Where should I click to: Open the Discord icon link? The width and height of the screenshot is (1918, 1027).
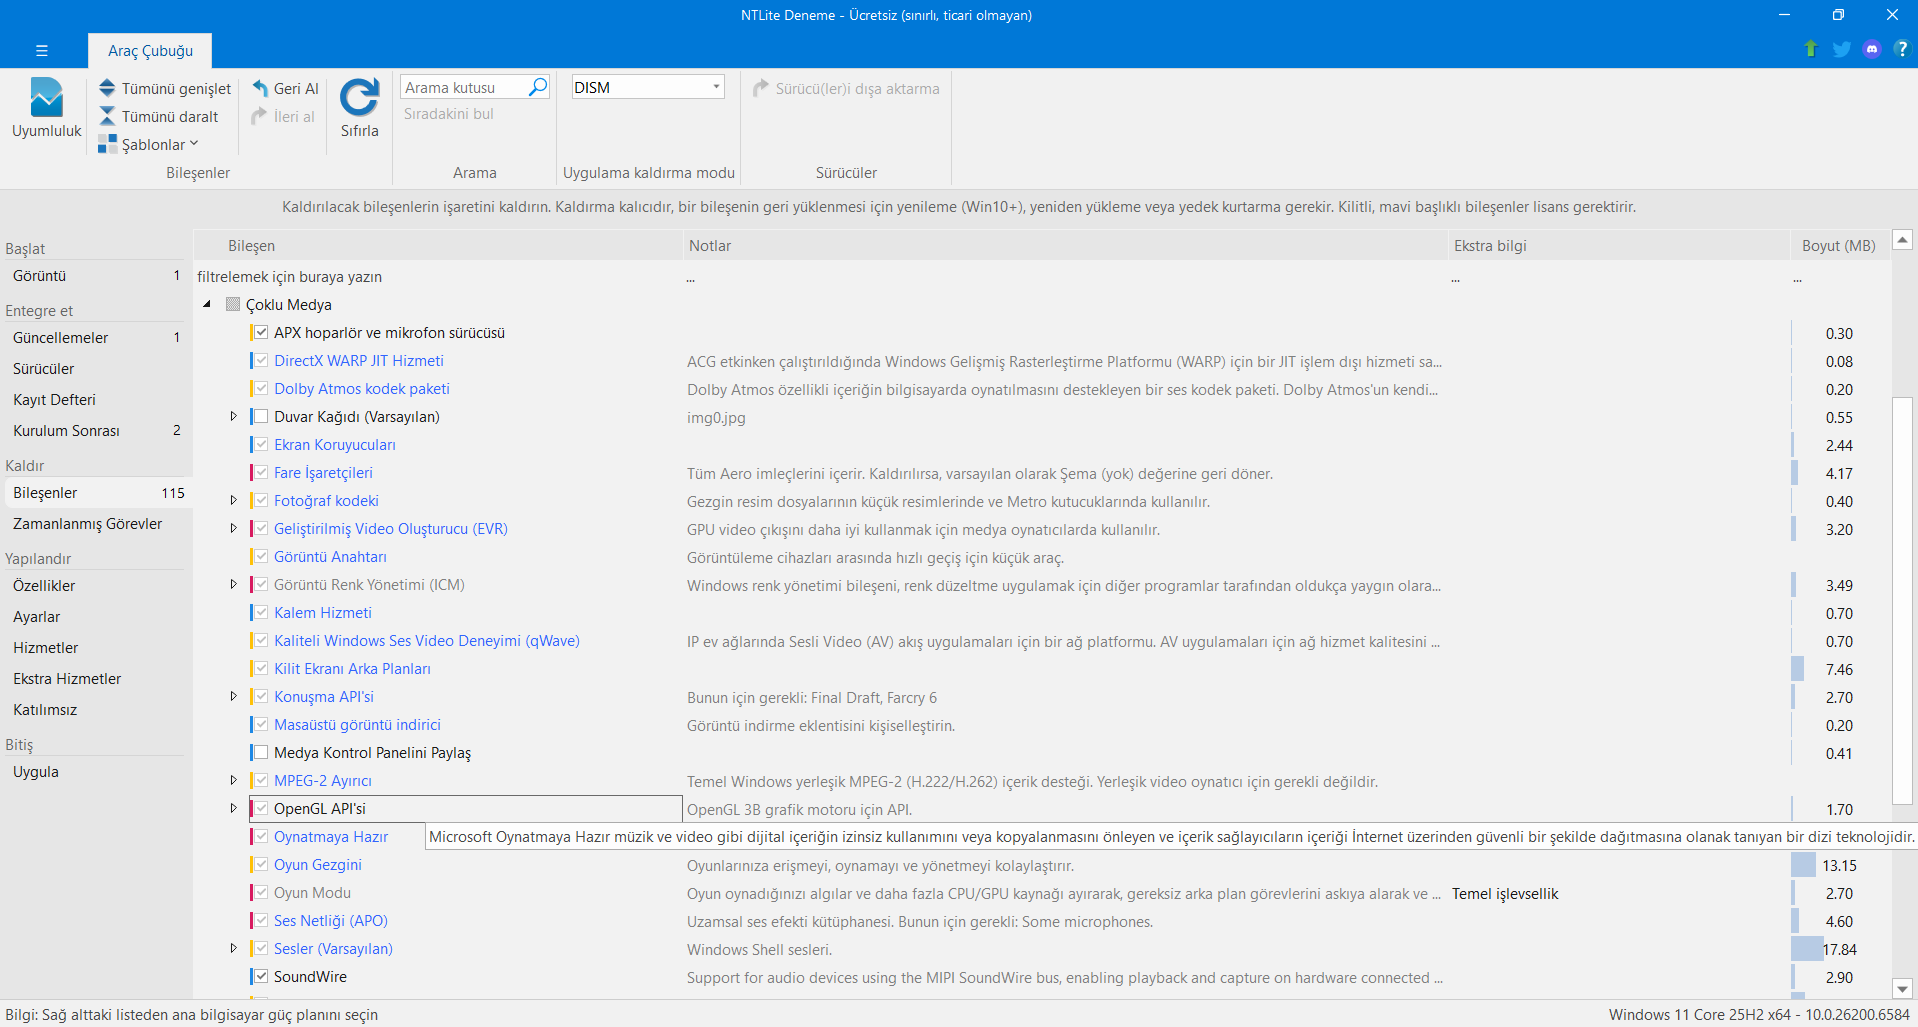tap(1872, 49)
